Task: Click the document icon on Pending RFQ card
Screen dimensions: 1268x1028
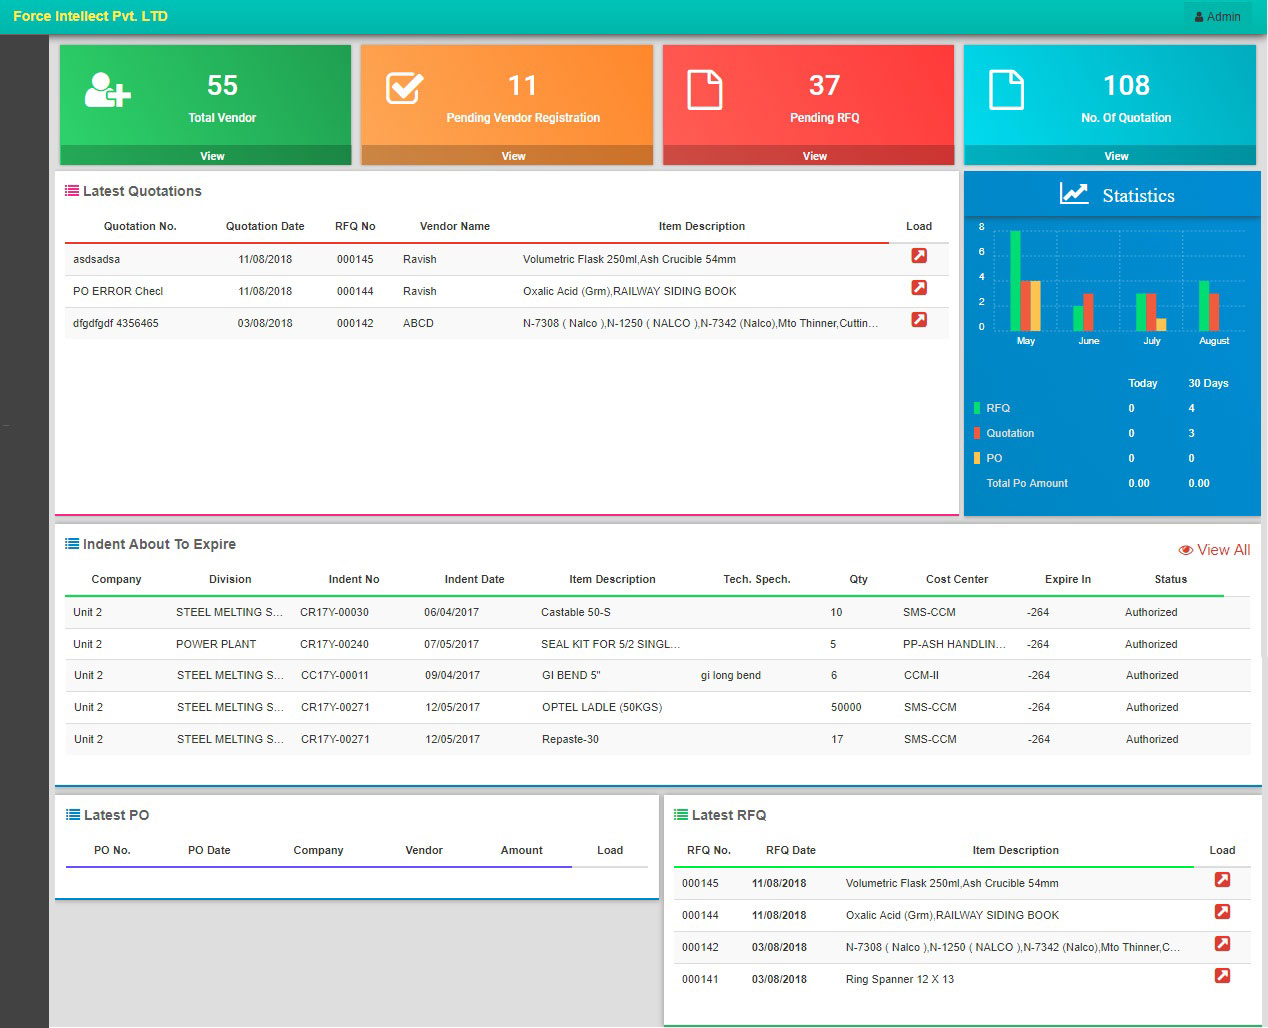Action: pyautogui.click(x=704, y=88)
